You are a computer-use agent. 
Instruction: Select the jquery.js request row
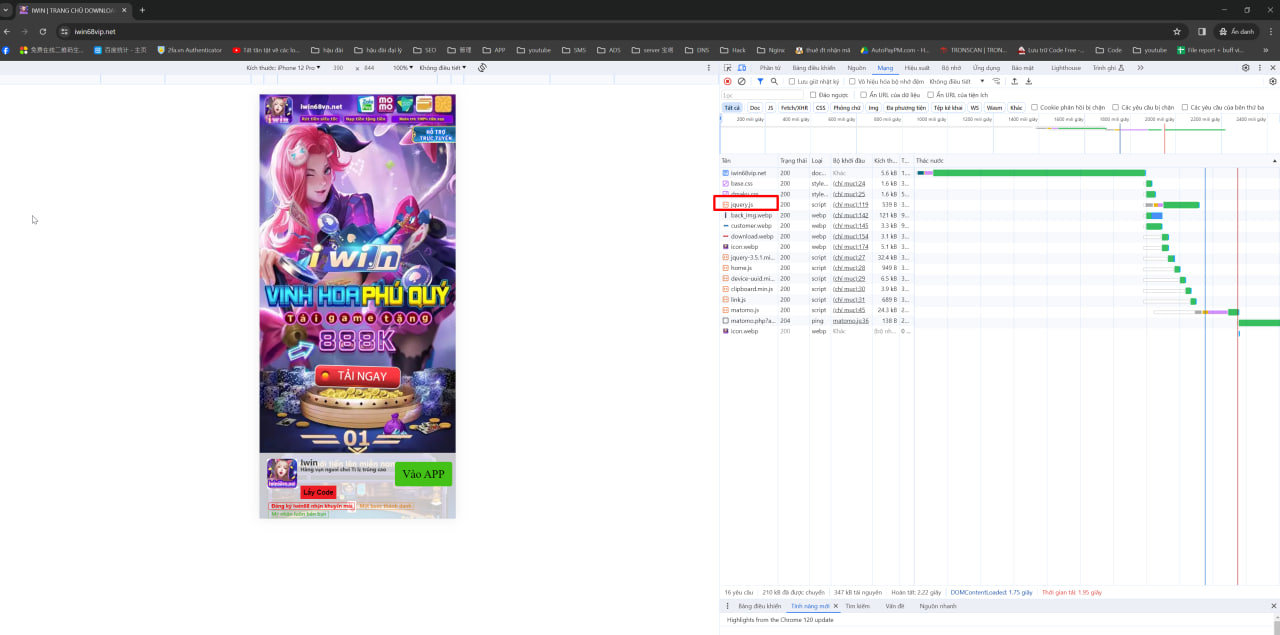pyautogui.click(x=998, y=204)
